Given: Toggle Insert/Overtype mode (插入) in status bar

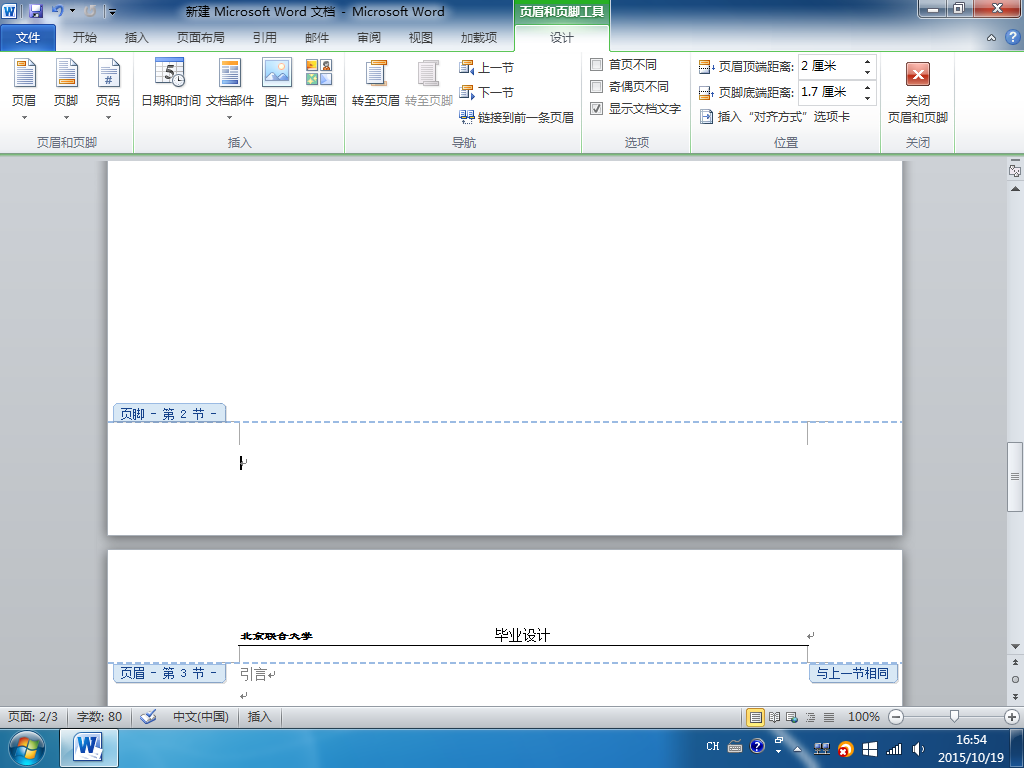Looking at the screenshot, I should (259, 716).
